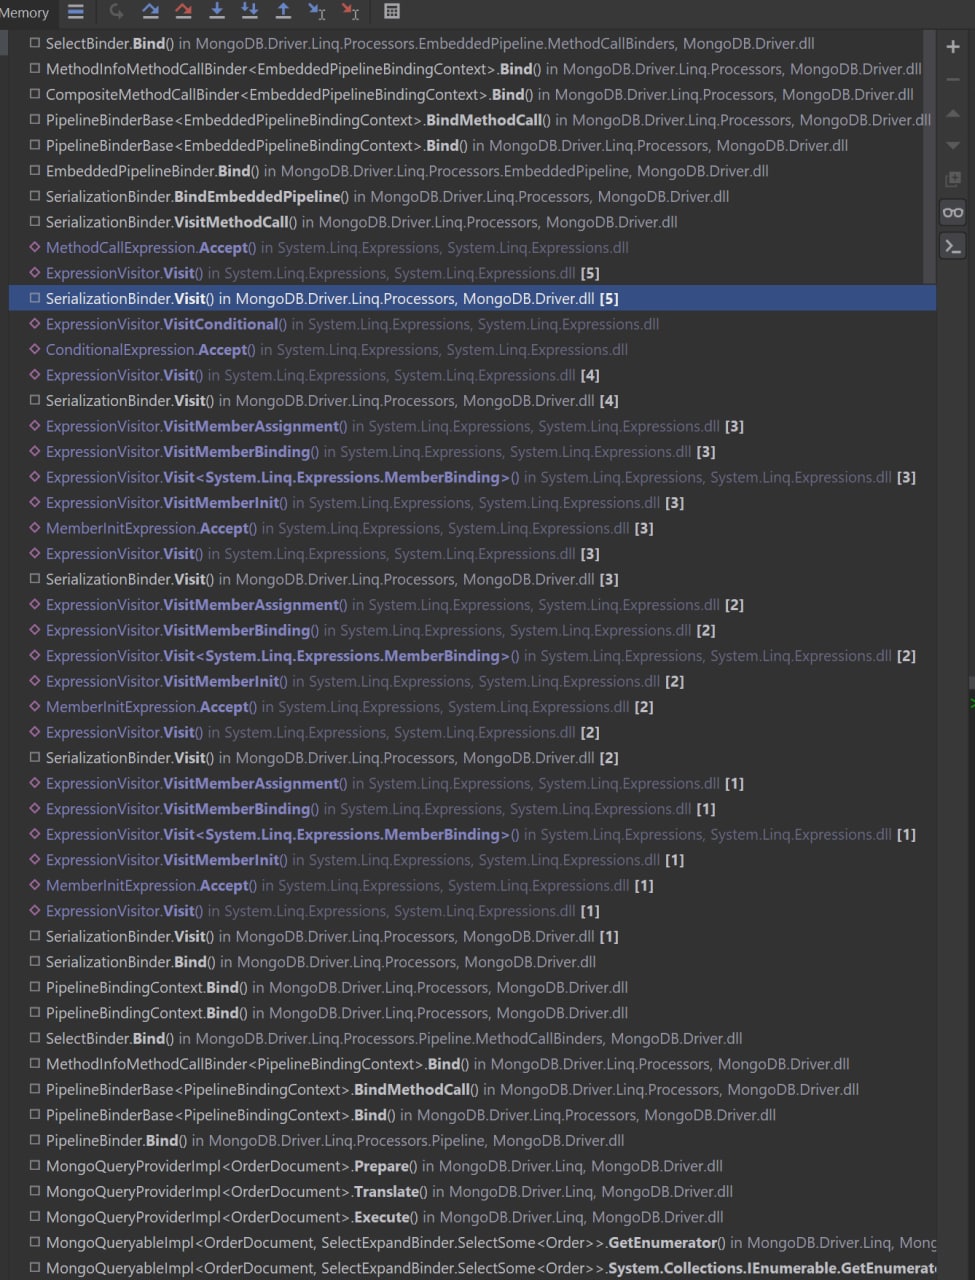
Task: Select MongoQueryProviderImpl<OrderDocument>.Translate() frame
Action: coord(472,1192)
